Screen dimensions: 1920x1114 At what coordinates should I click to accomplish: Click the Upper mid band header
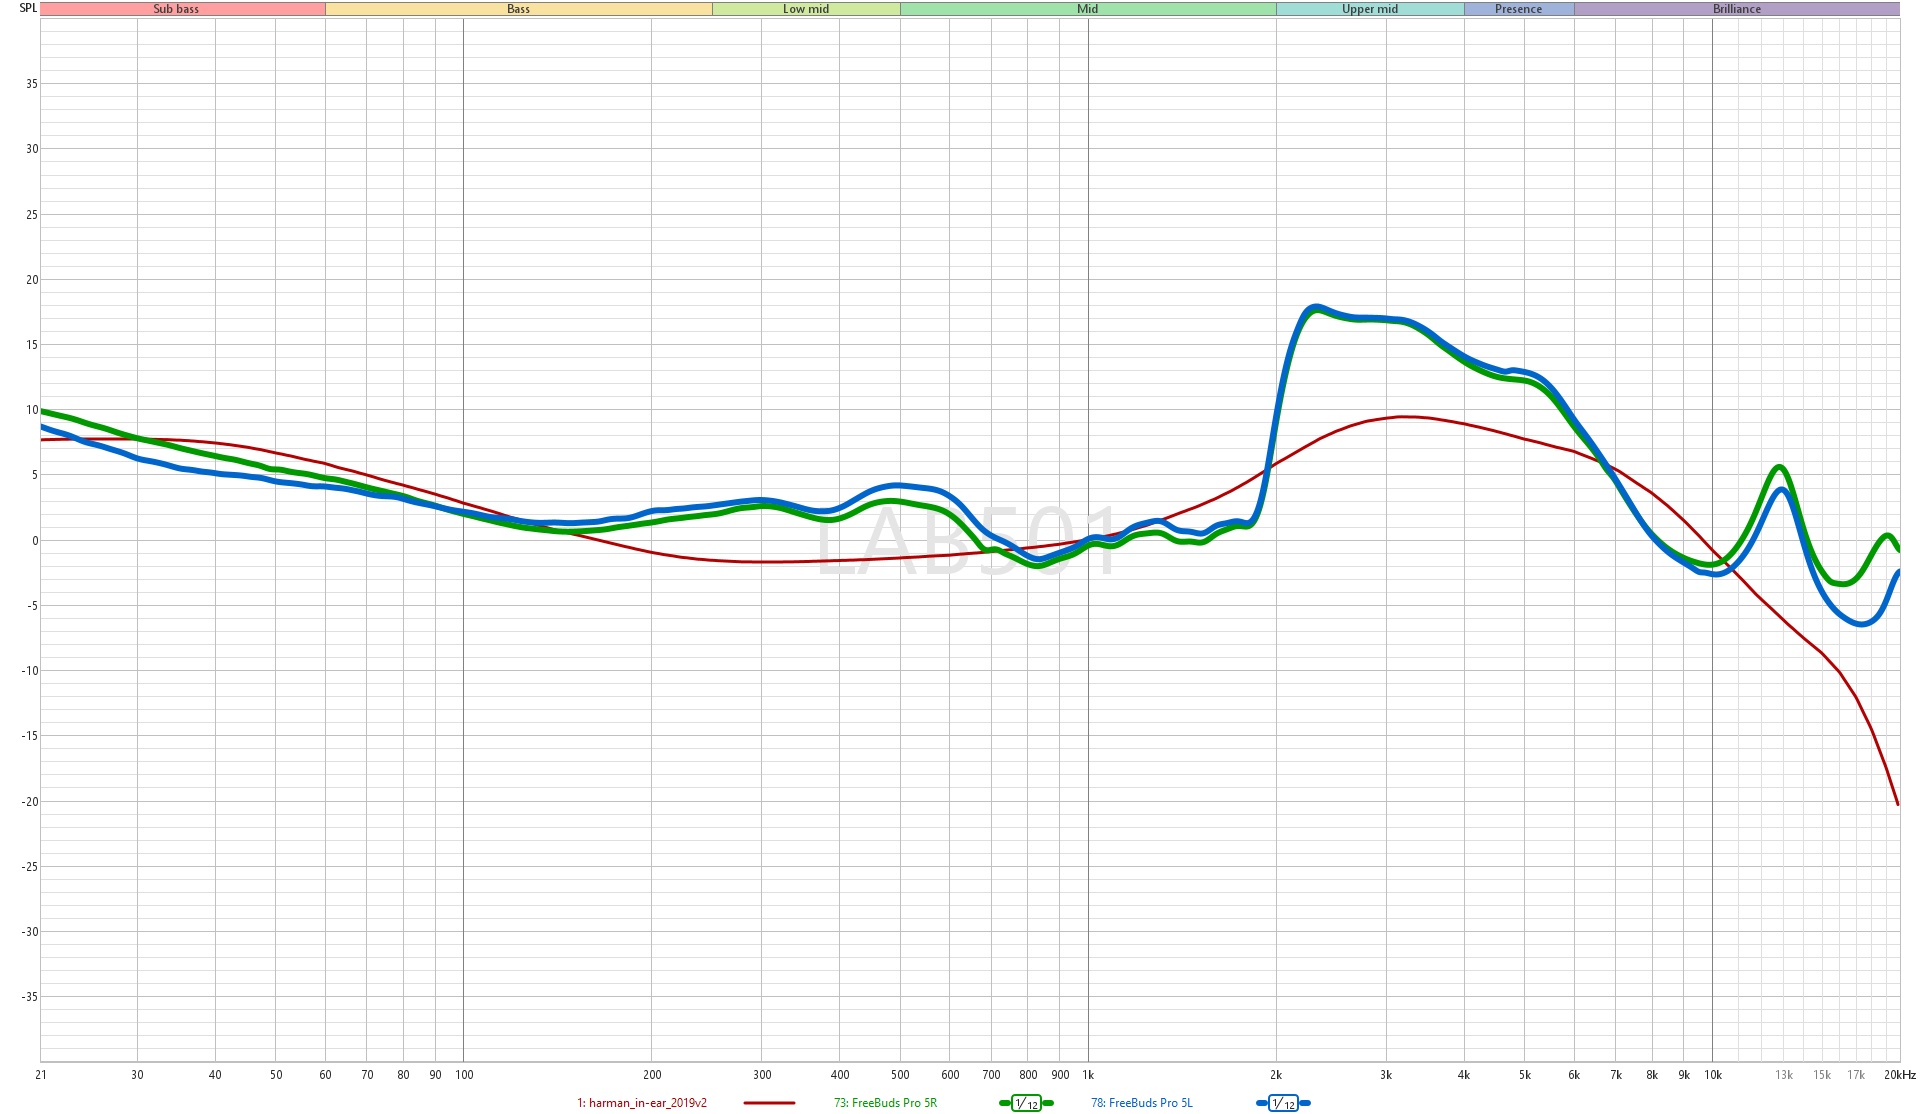(1369, 9)
